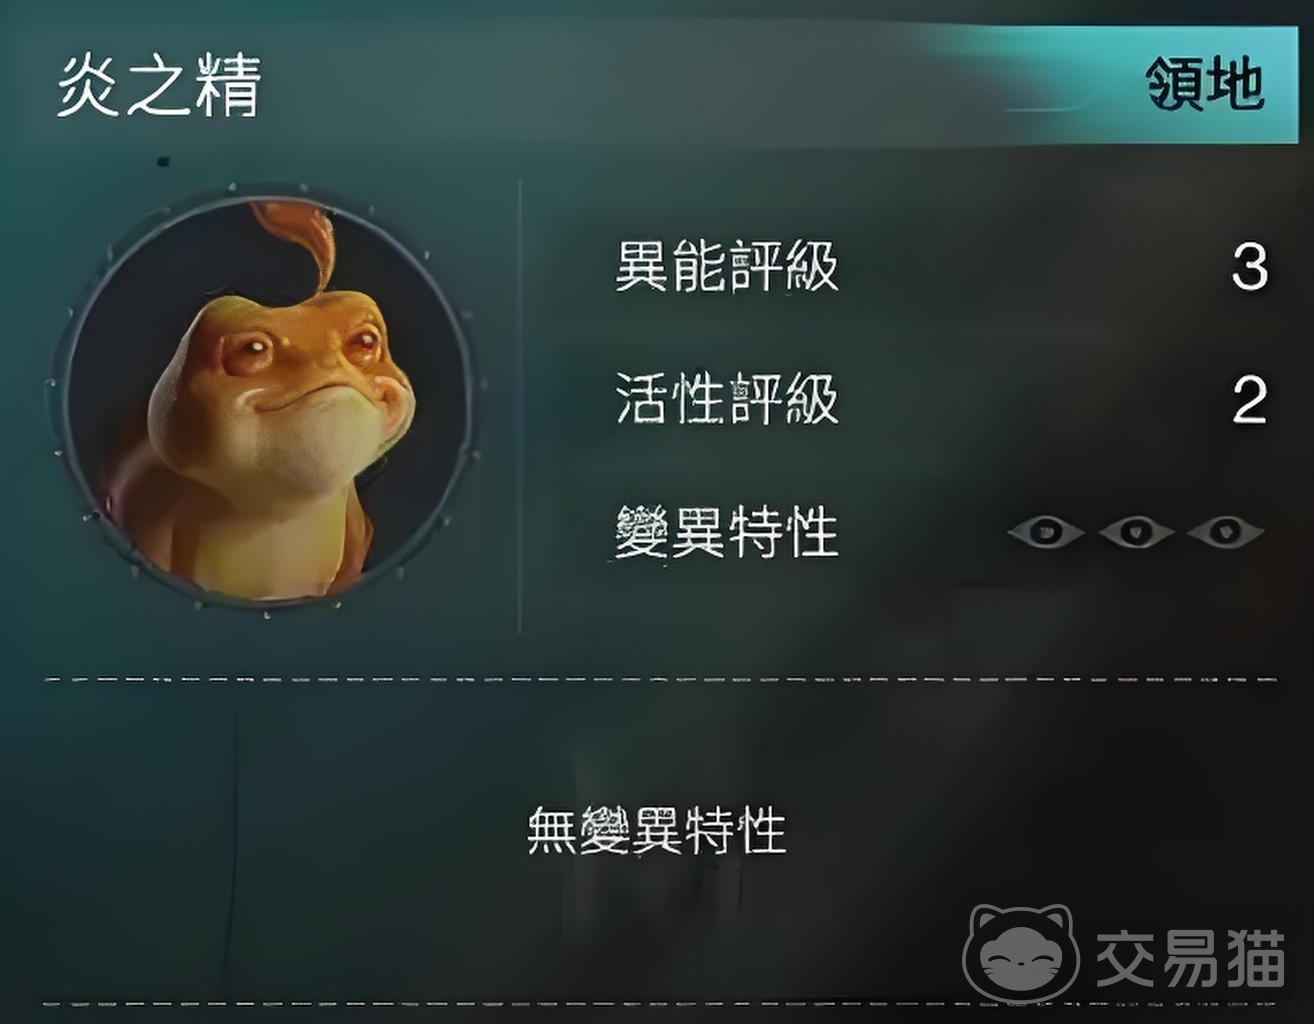
Task: Click the 異能評級 value 3
Action: coord(1249,267)
